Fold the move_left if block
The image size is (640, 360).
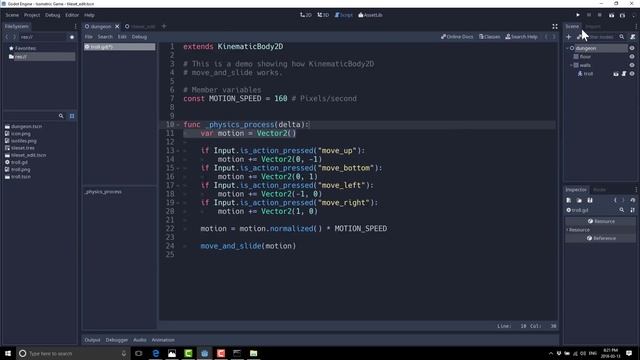(x=178, y=186)
